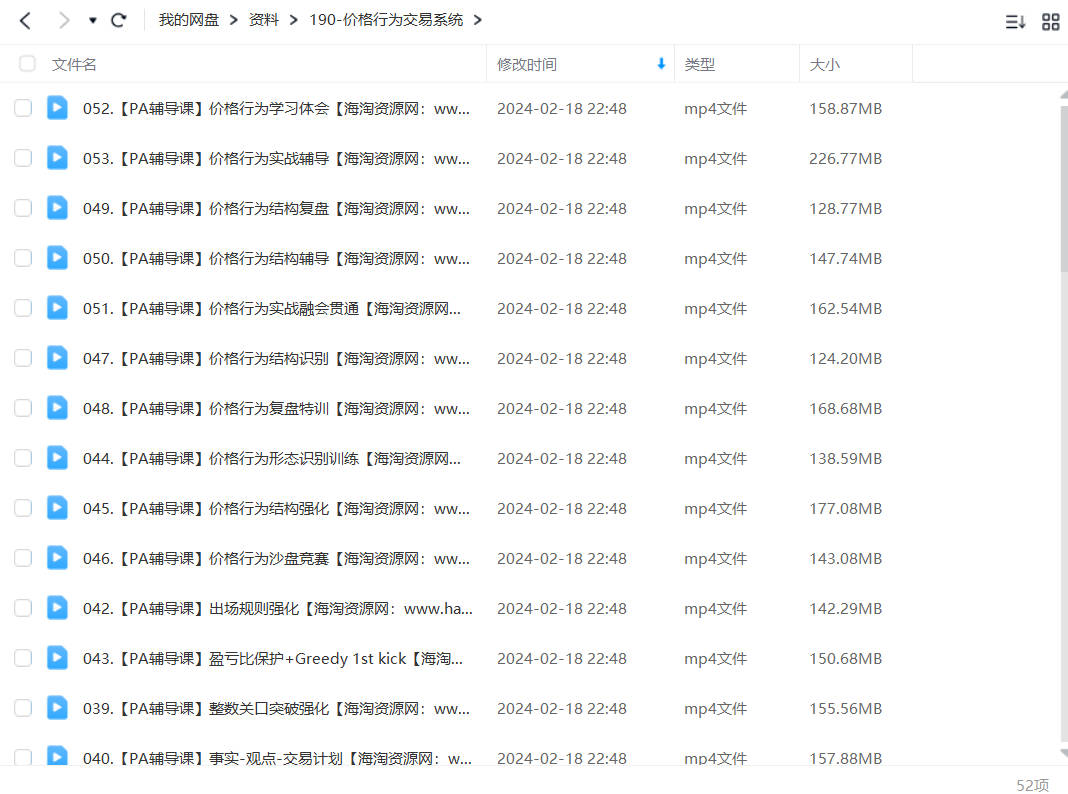
Task: Select file 051 价格行为实战融会贯通
Action: (272, 308)
